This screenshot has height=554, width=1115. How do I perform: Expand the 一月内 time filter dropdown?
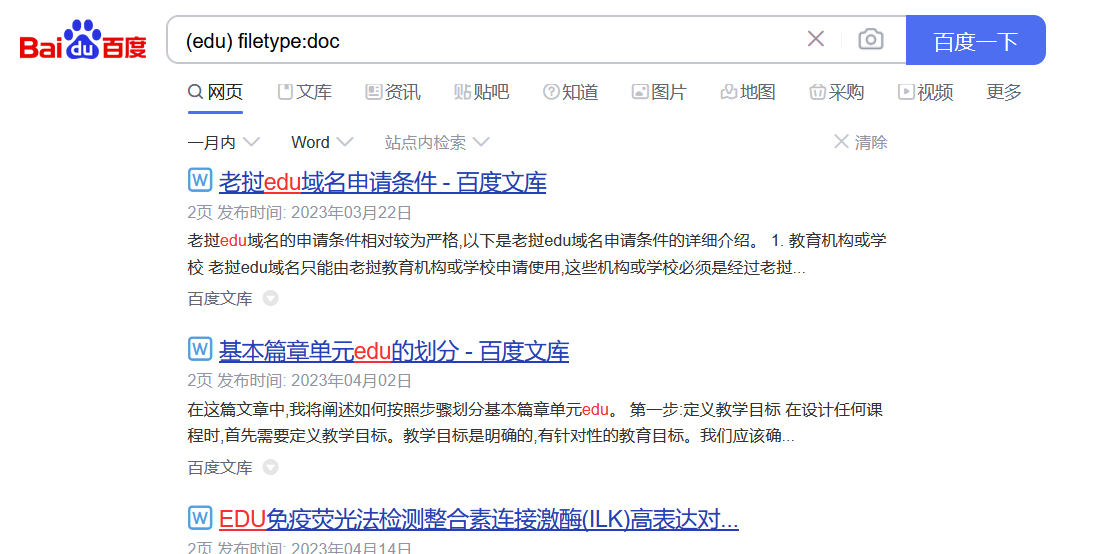pyautogui.click(x=223, y=142)
